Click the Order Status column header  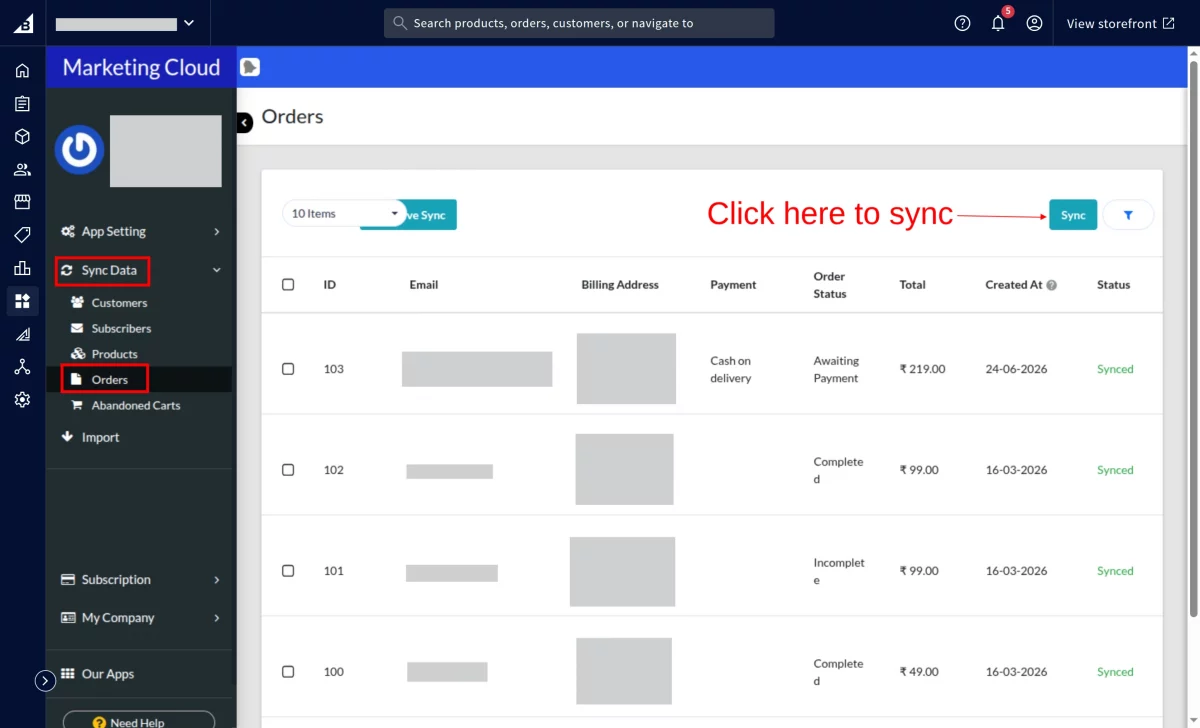(830, 285)
